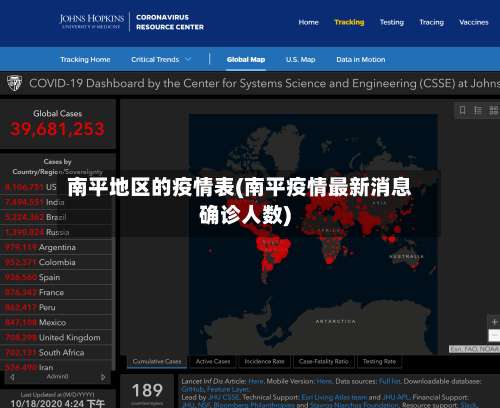Open the Full list data sources link
This screenshot has width=500, height=408.
[389, 381]
